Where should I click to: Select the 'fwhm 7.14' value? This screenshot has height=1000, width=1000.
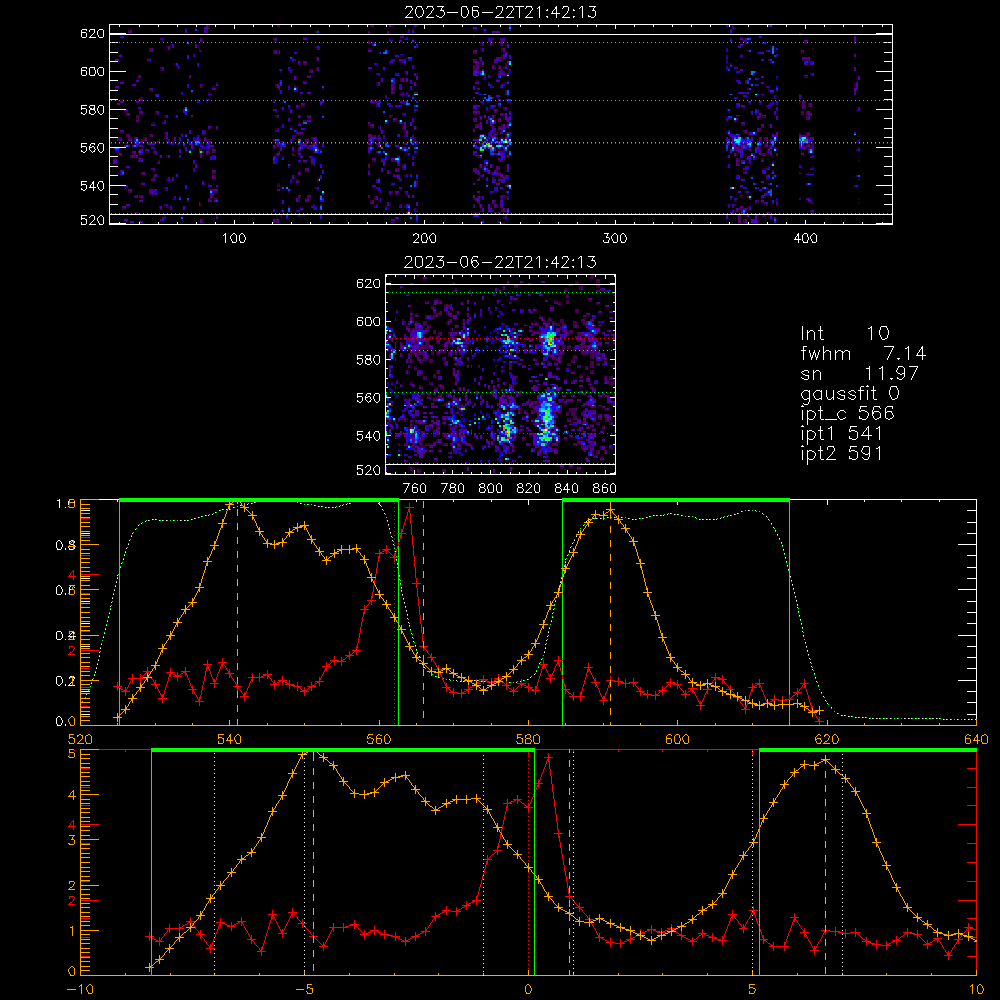tap(863, 353)
